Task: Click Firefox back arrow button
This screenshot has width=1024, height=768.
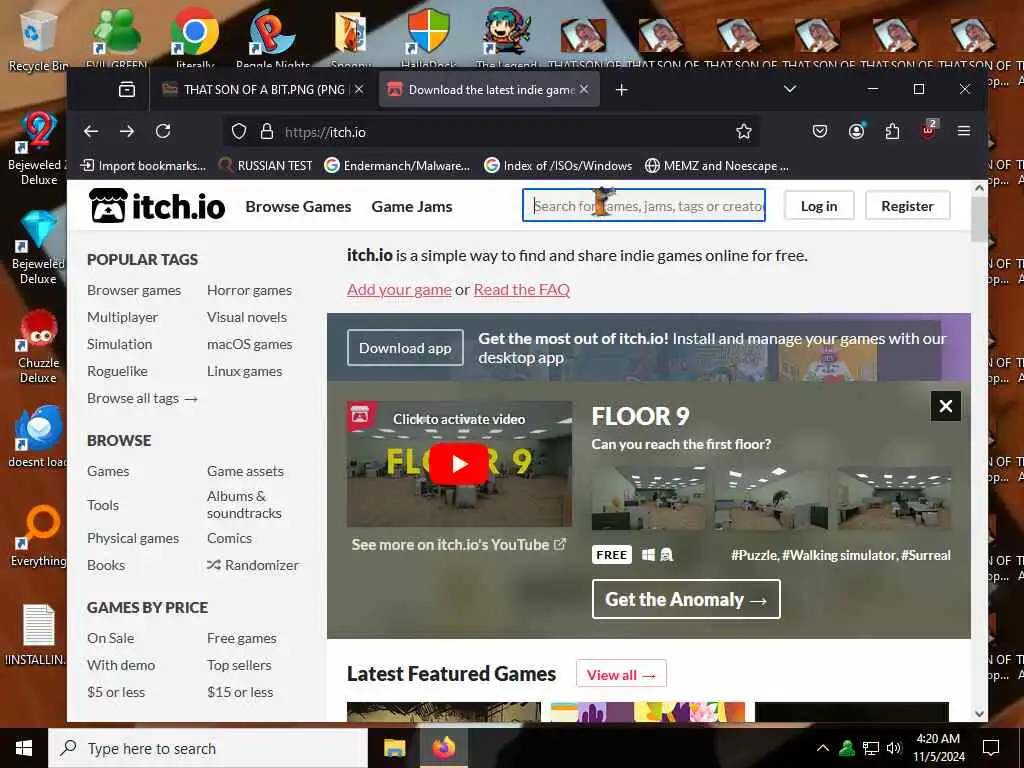Action: click(91, 131)
